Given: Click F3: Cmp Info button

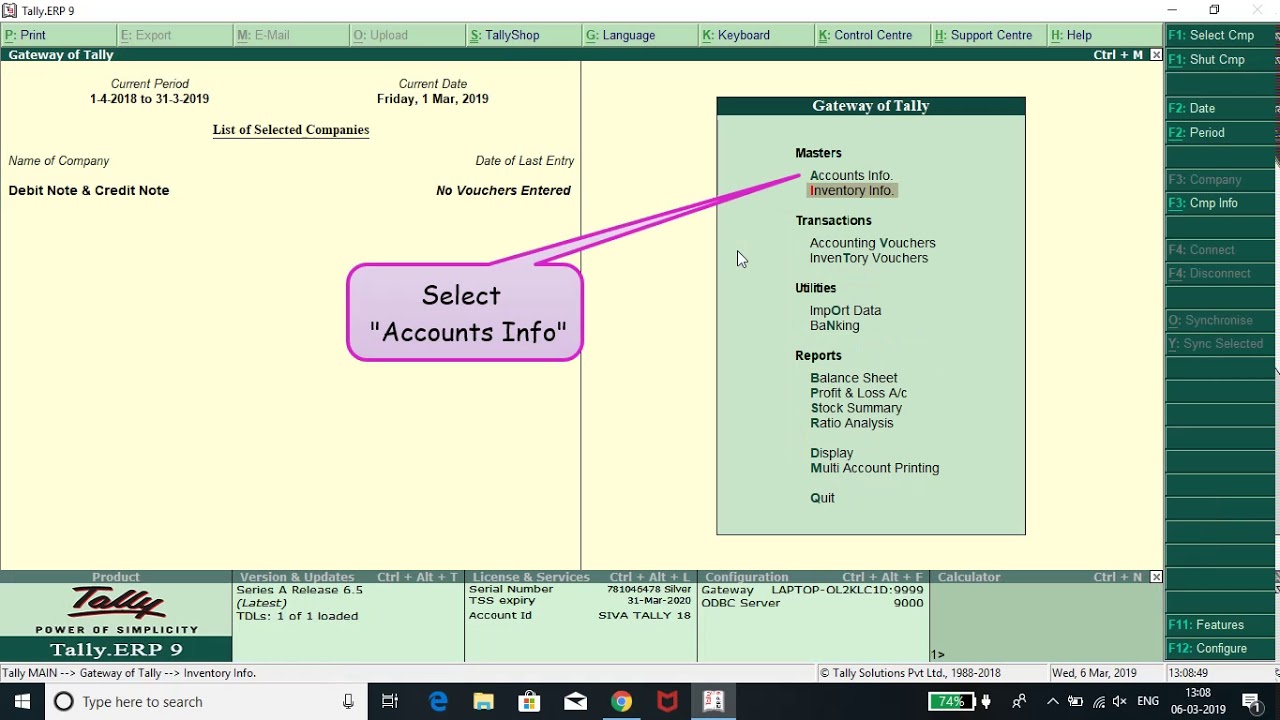Looking at the screenshot, I should 1221,203.
